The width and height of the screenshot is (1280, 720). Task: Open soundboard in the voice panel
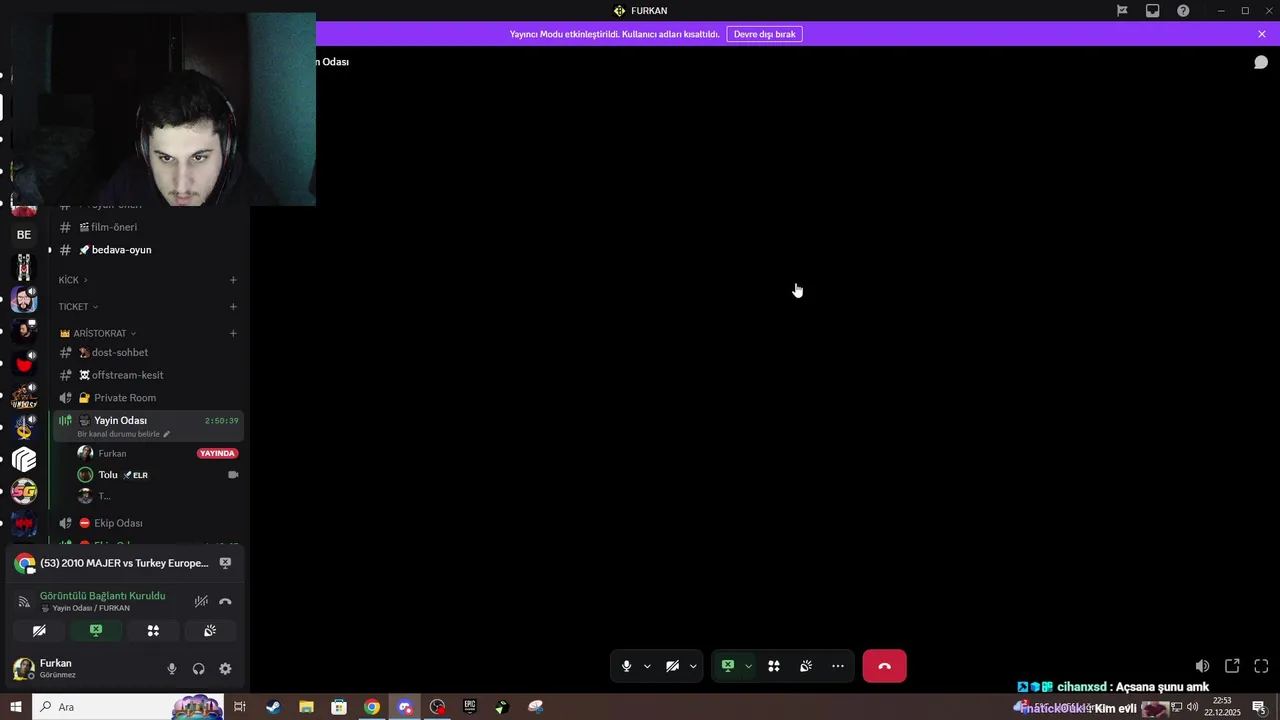coord(210,631)
